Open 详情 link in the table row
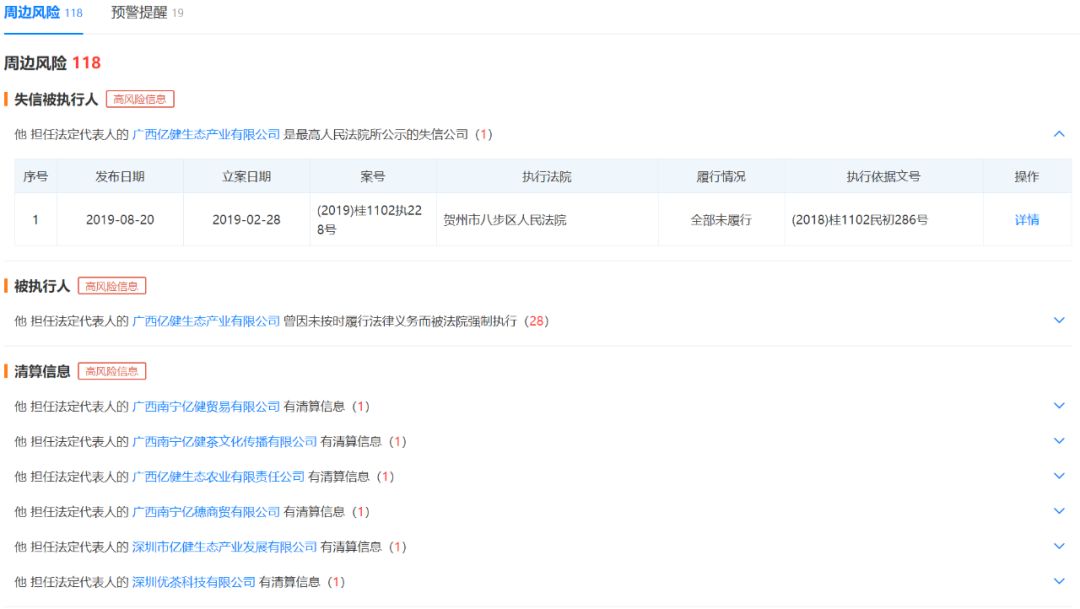1080x609 pixels. pyautogui.click(x=1027, y=220)
